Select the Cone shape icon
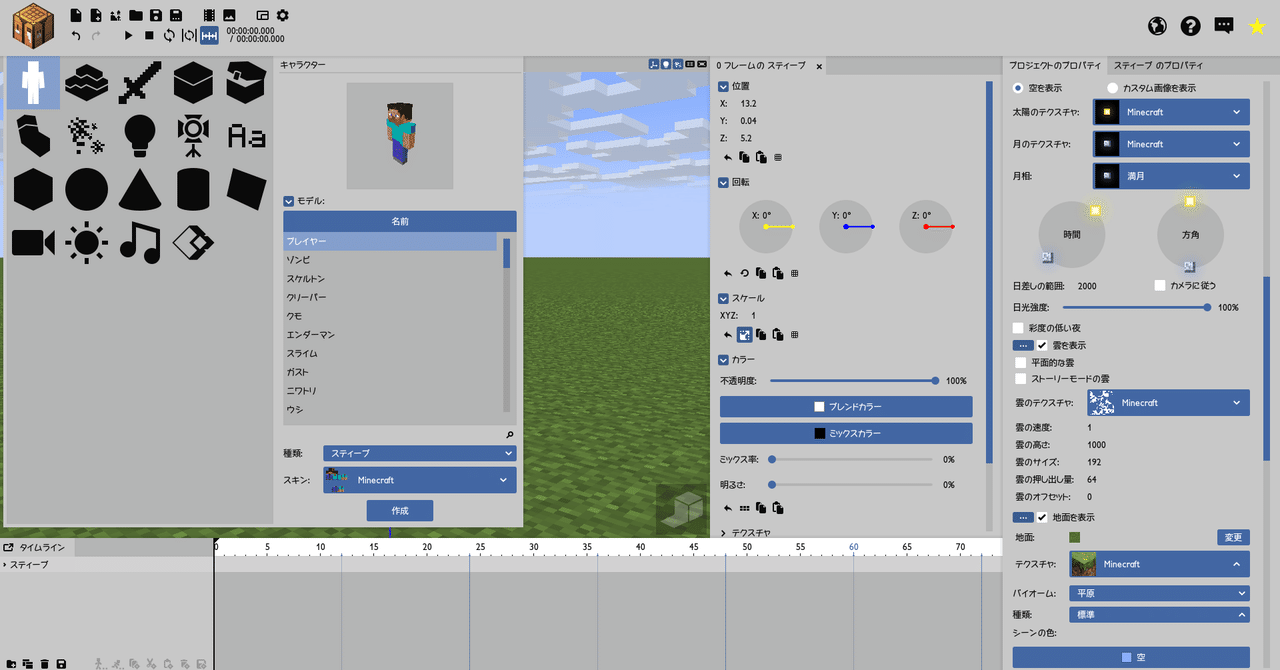The height and width of the screenshot is (670, 1280). [x=140, y=188]
